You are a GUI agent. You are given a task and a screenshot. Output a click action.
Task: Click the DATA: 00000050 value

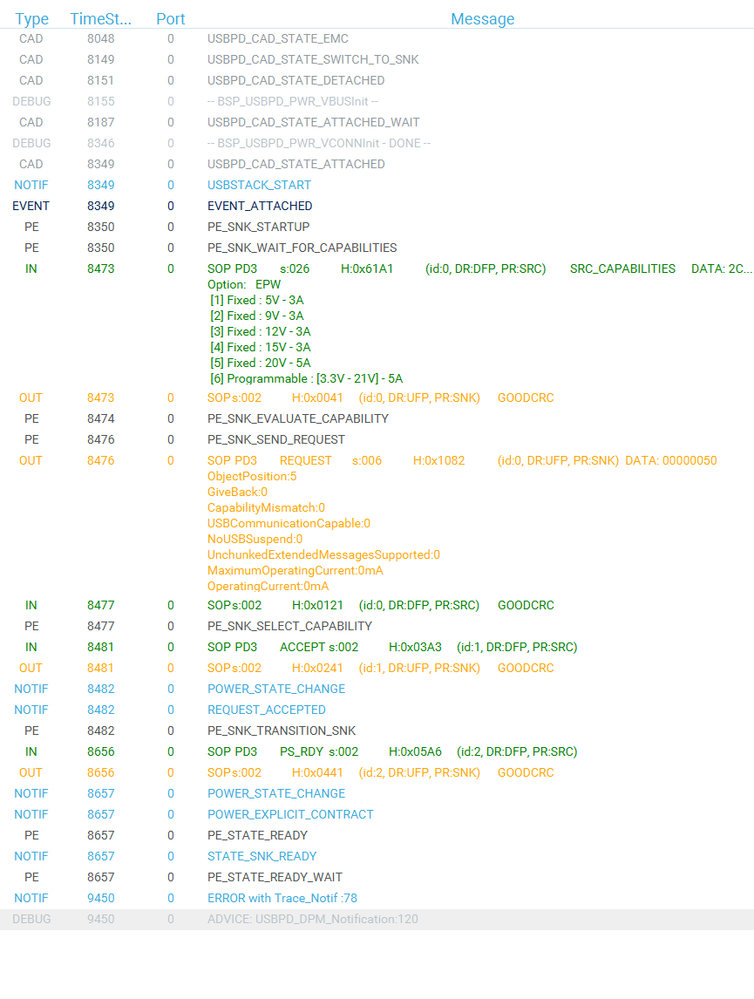(x=671, y=461)
